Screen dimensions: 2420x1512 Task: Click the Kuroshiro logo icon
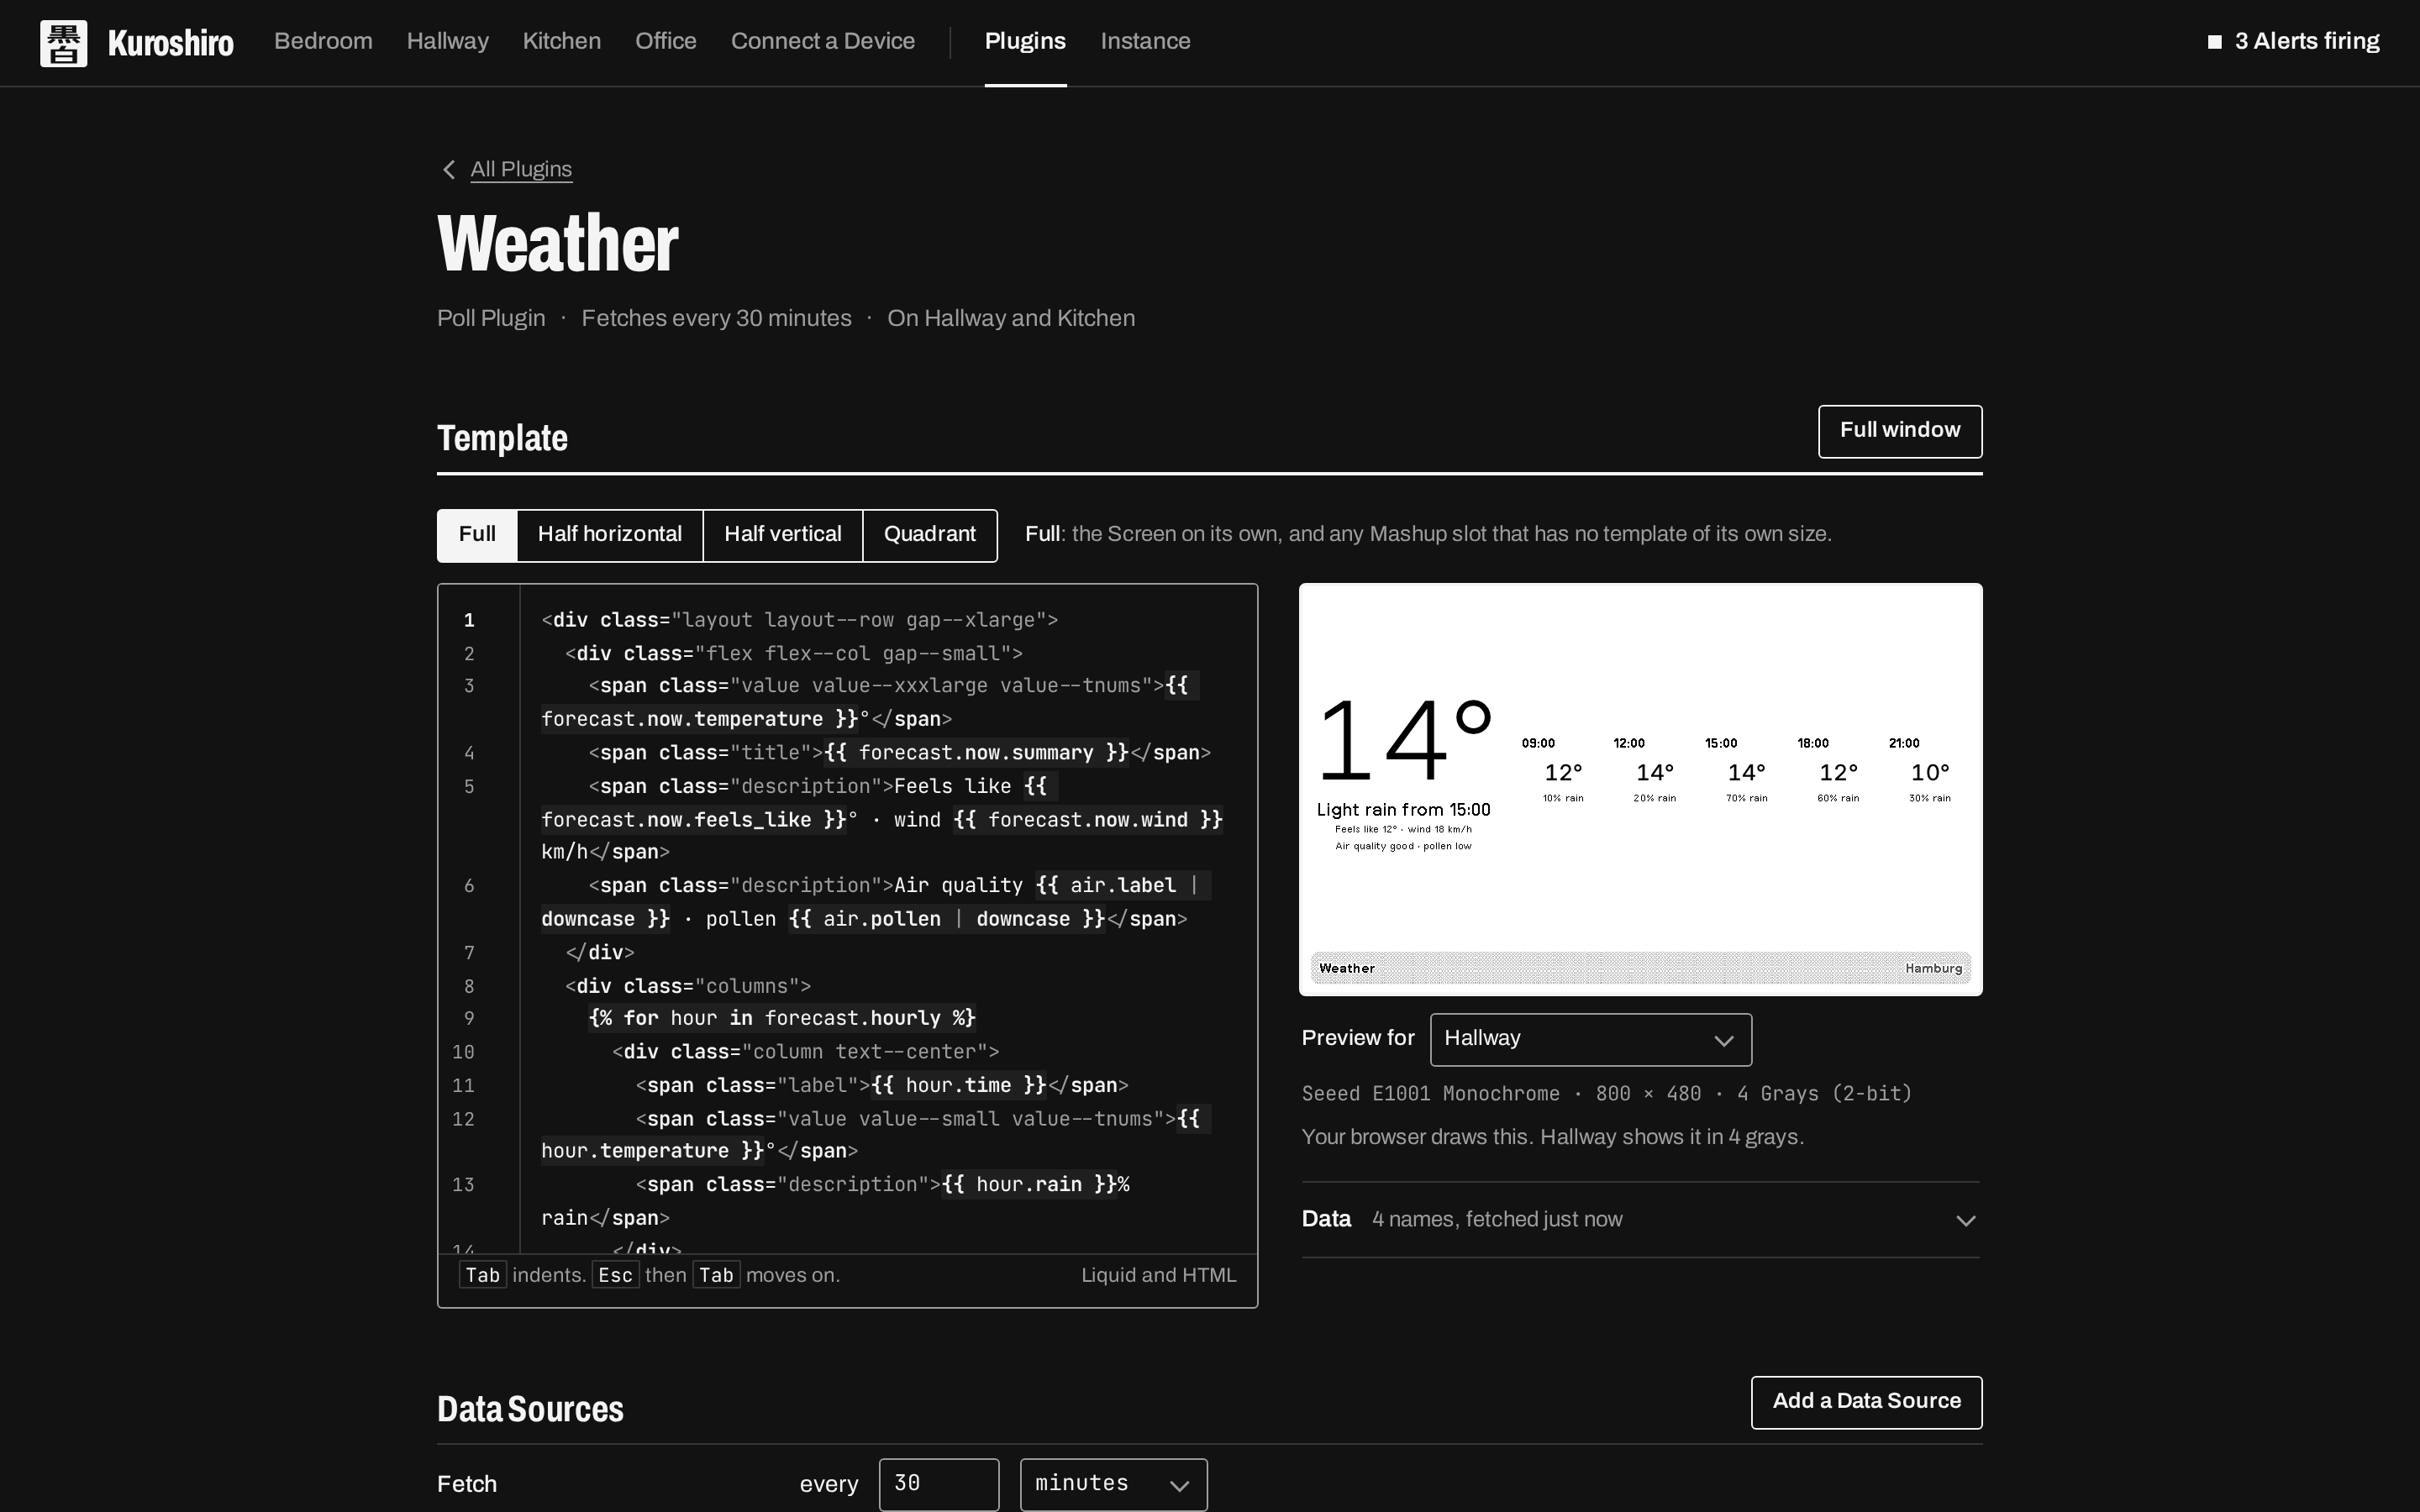click(63, 43)
